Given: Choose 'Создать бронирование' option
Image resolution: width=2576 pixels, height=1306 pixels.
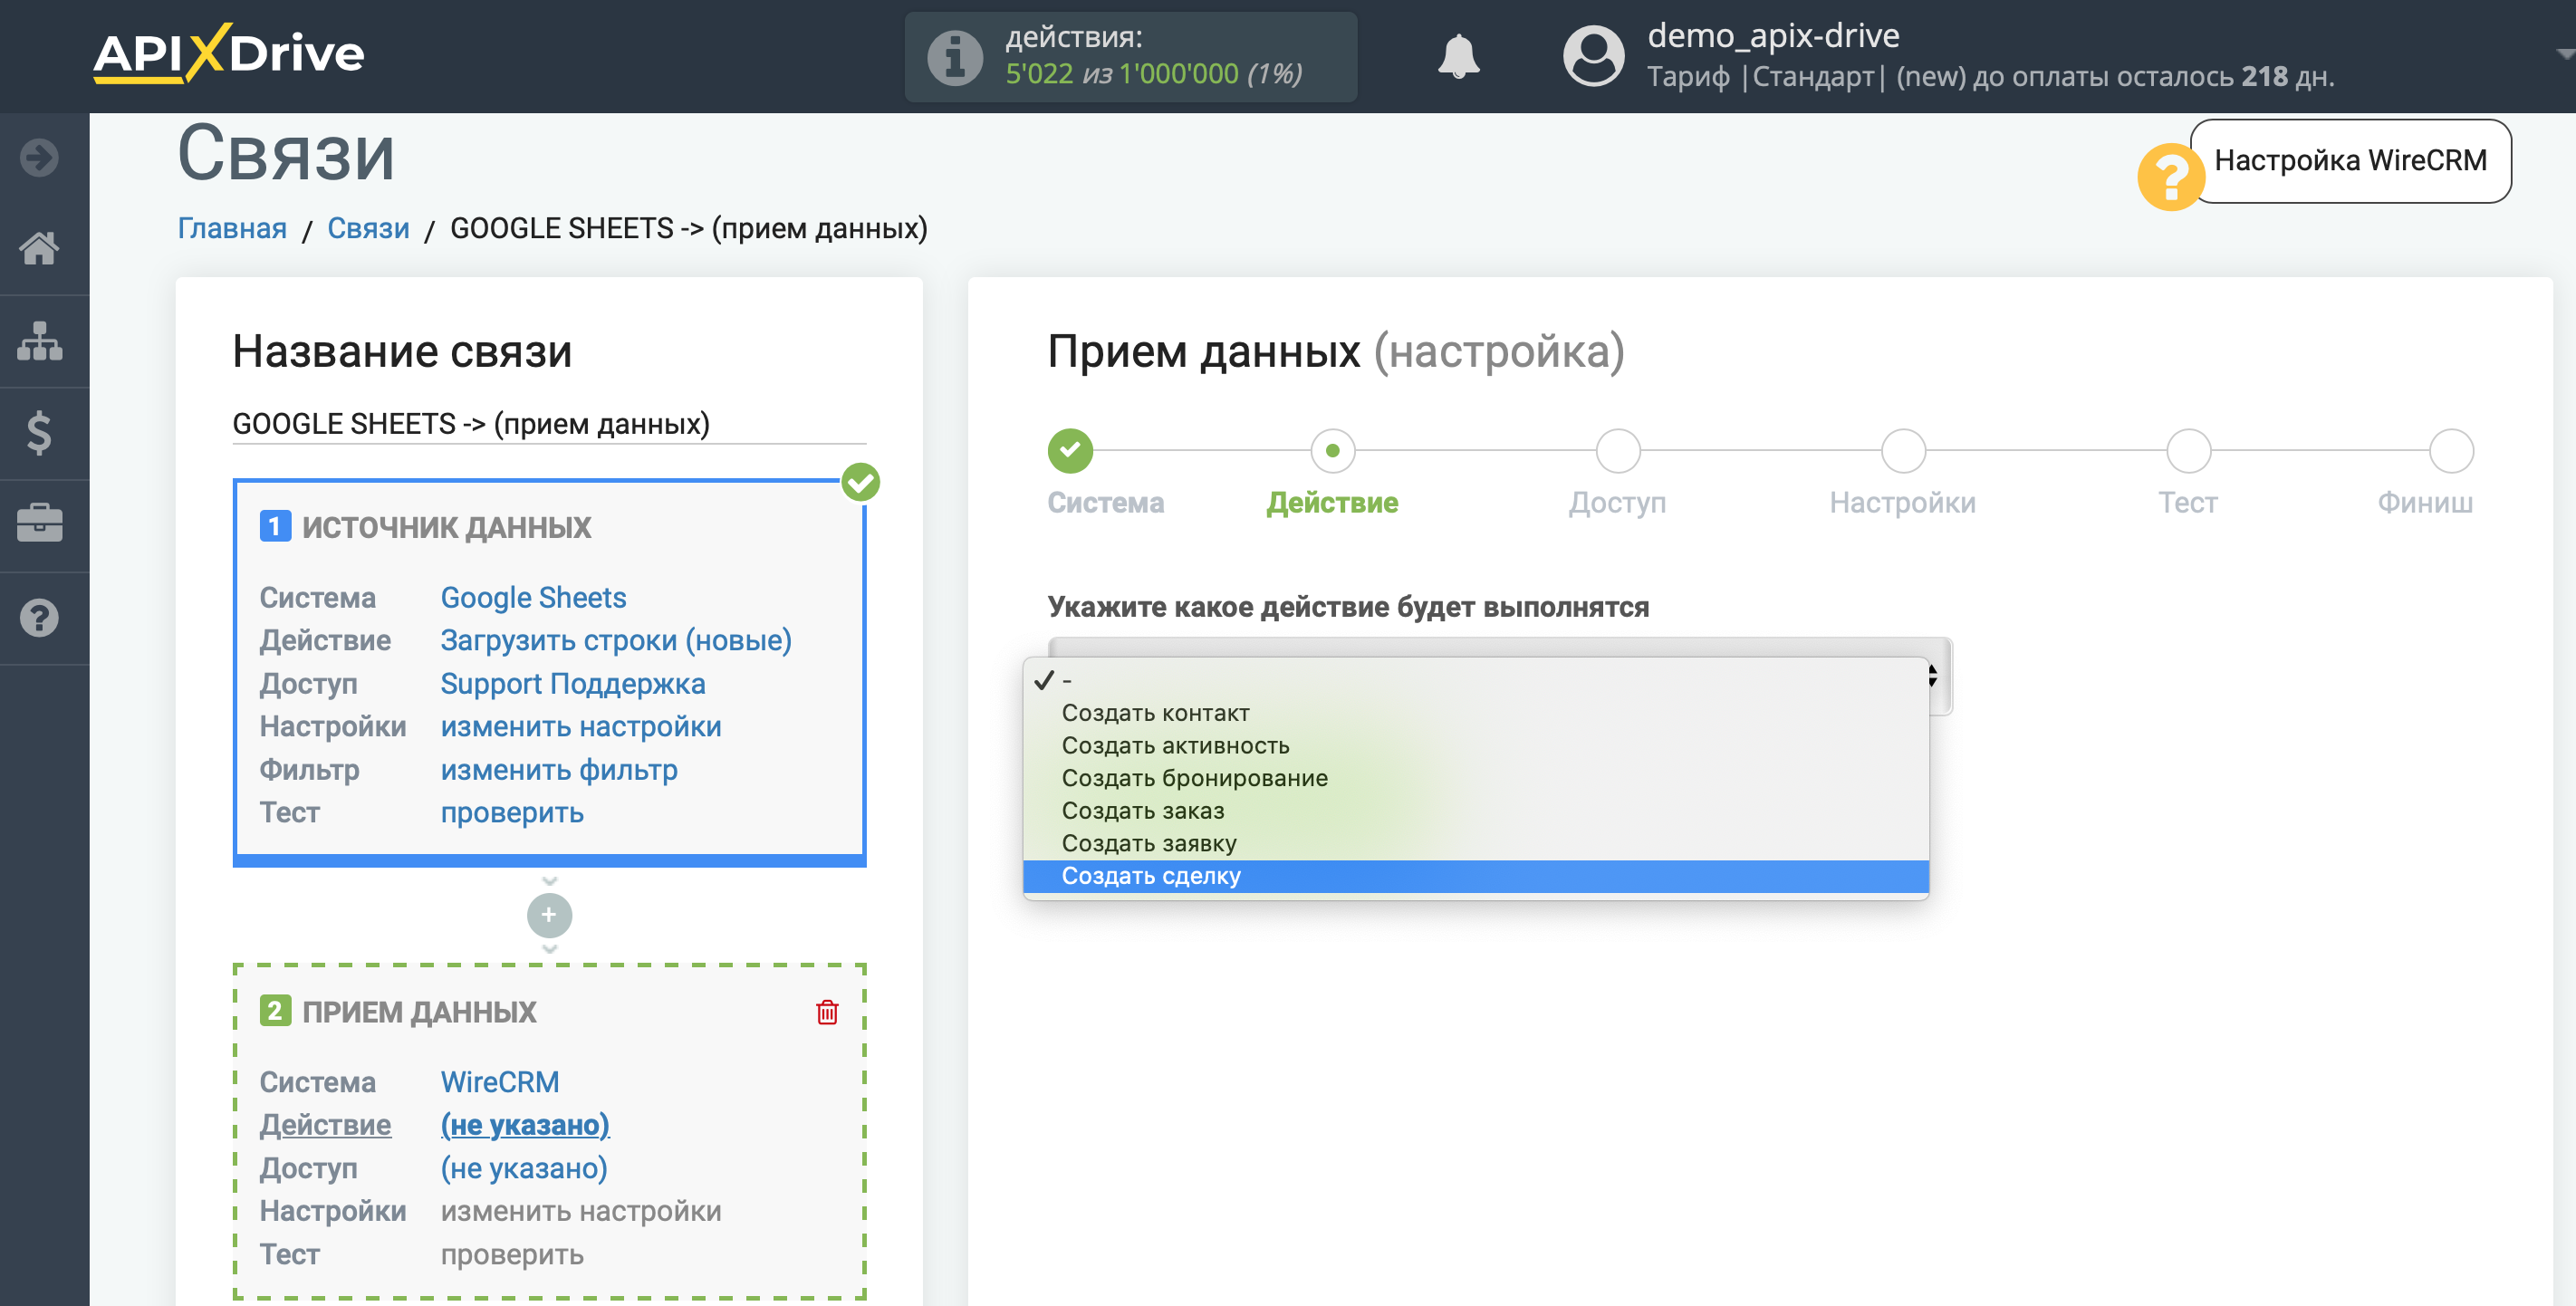Looking at the screenshot, I should click(1476, 778).
